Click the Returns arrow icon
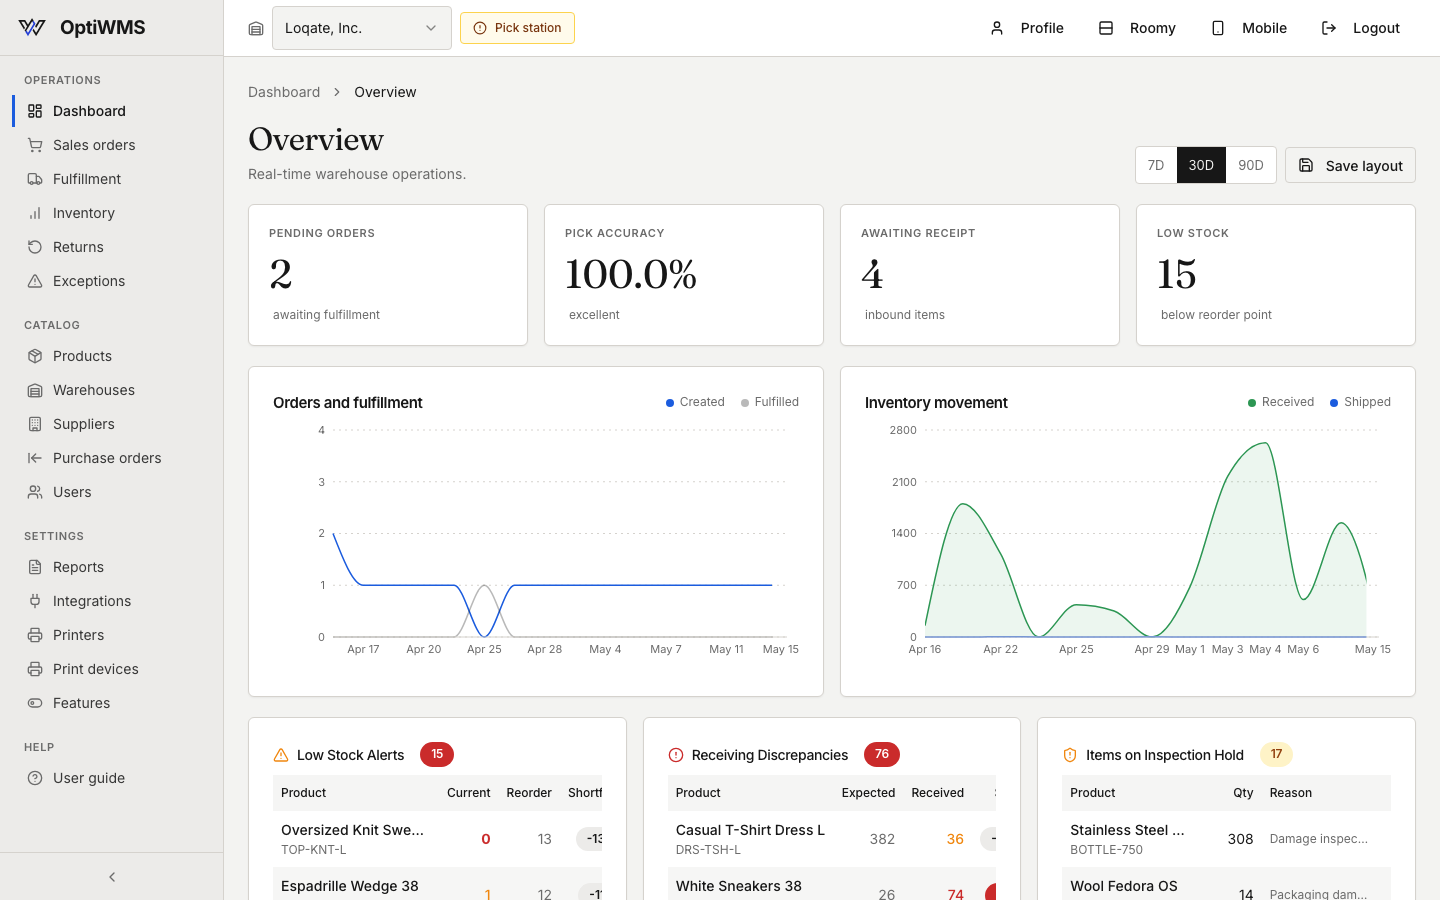 pos(35,247)
